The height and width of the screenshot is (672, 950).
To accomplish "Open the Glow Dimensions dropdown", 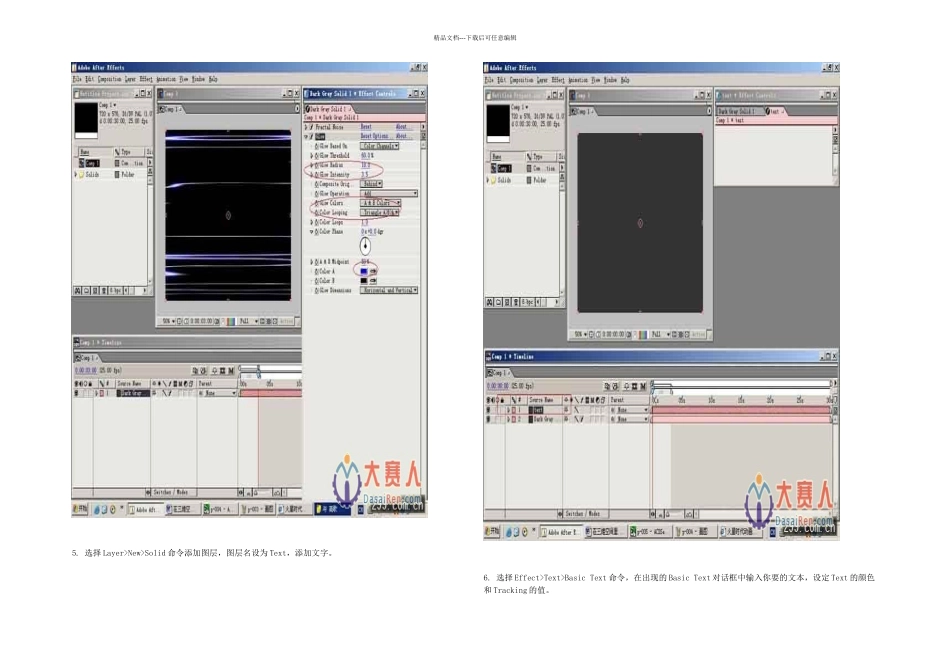I will click(389, 290).
